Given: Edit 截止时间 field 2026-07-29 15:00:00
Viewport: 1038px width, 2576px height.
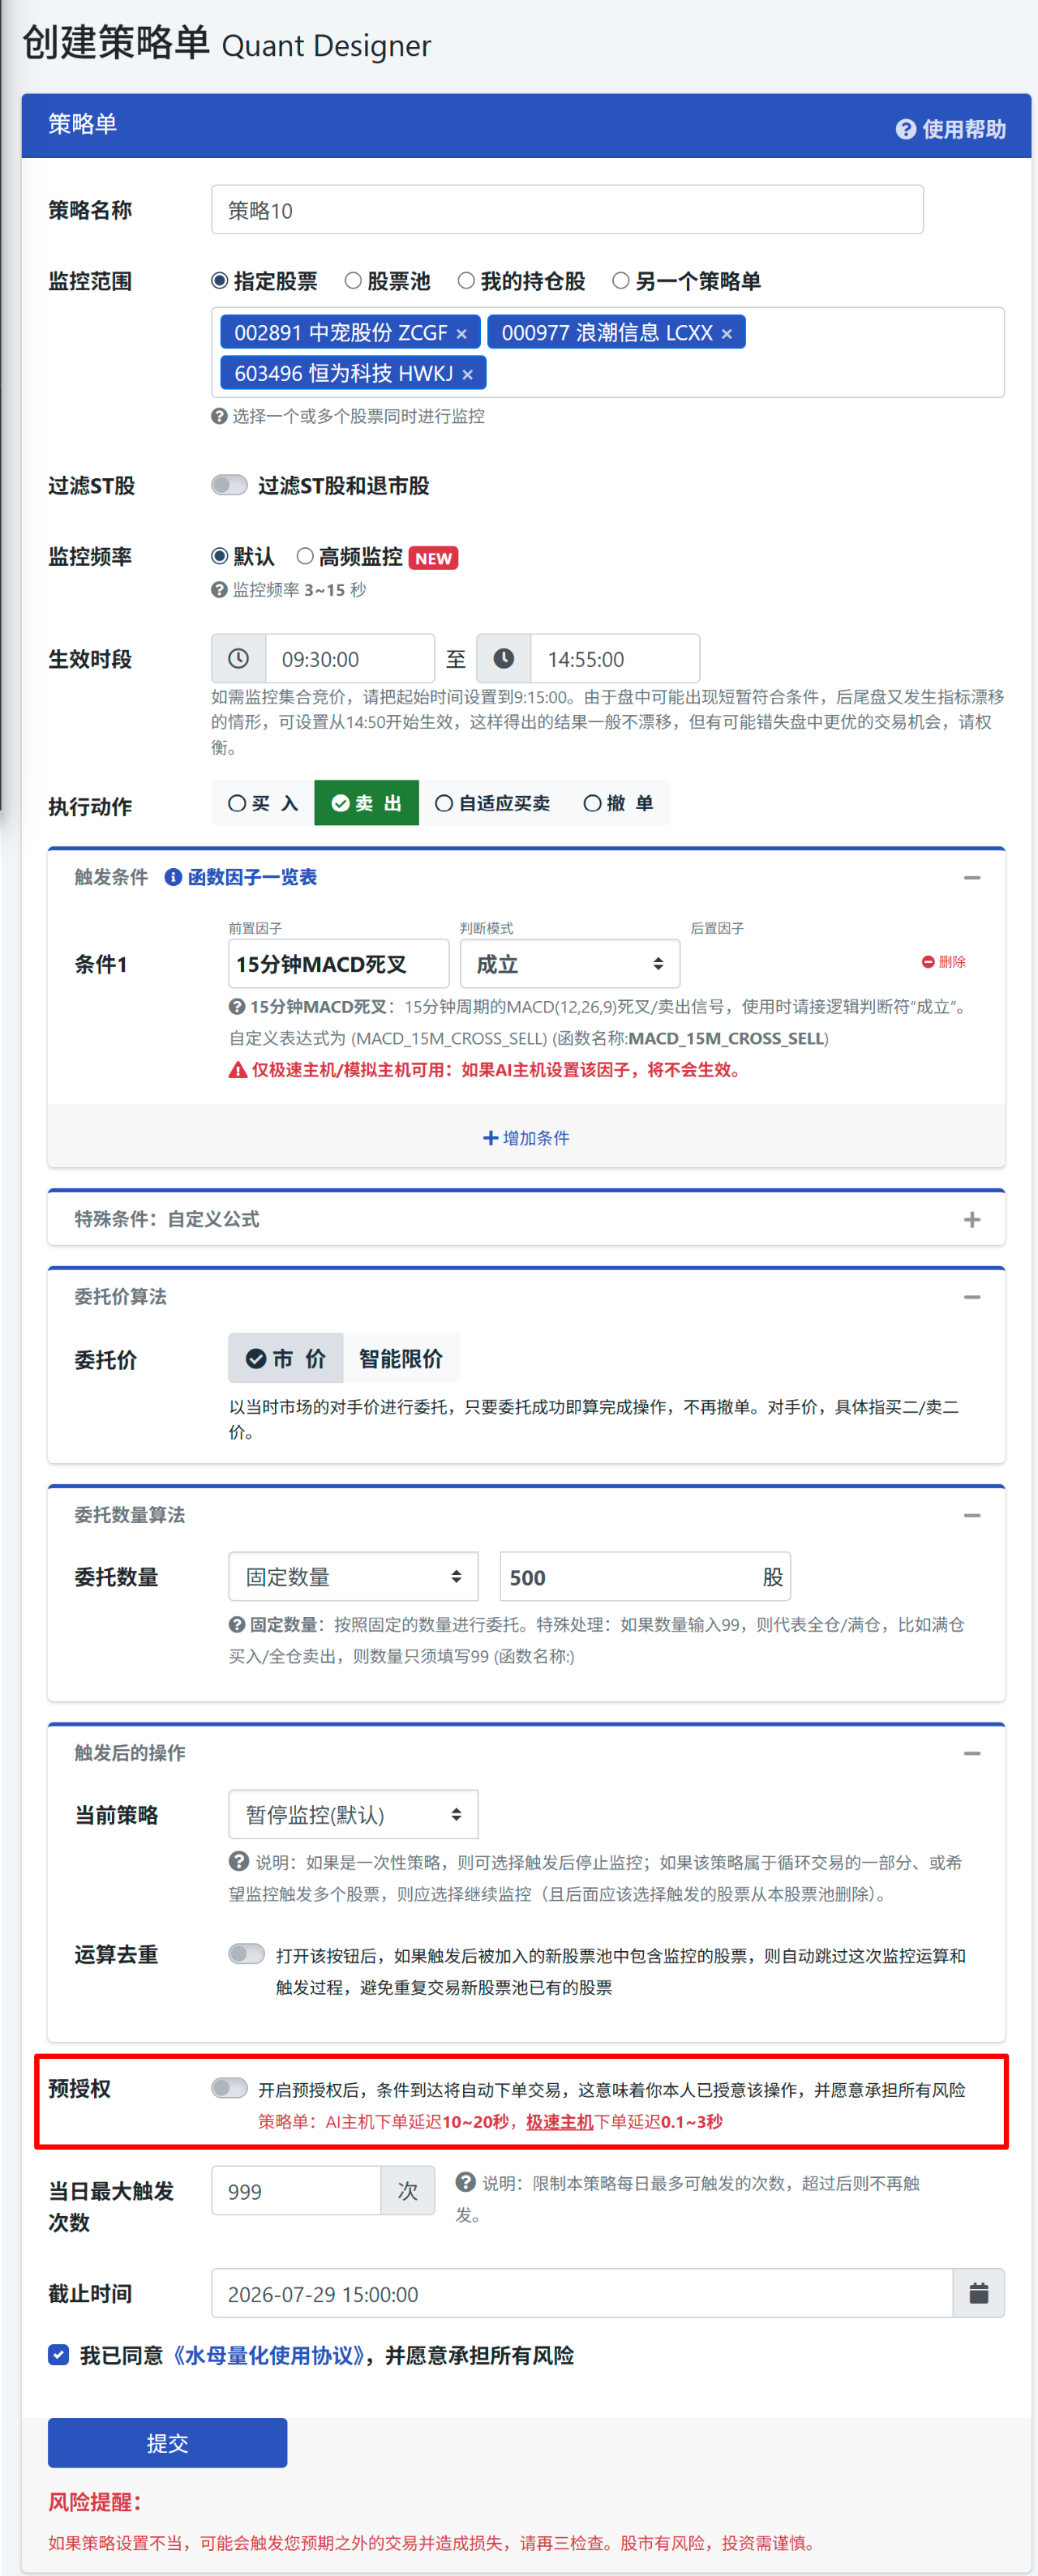Looking at the screenshot, I should [x=582, y=2294].
